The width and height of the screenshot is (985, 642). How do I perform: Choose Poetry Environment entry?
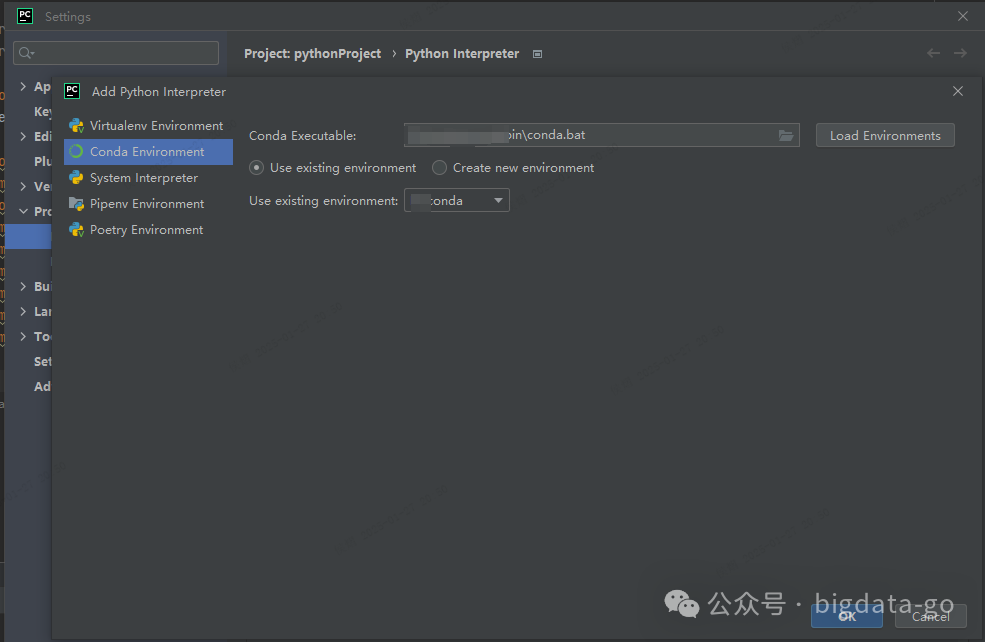pyautogui.click(x=148, y=230)
